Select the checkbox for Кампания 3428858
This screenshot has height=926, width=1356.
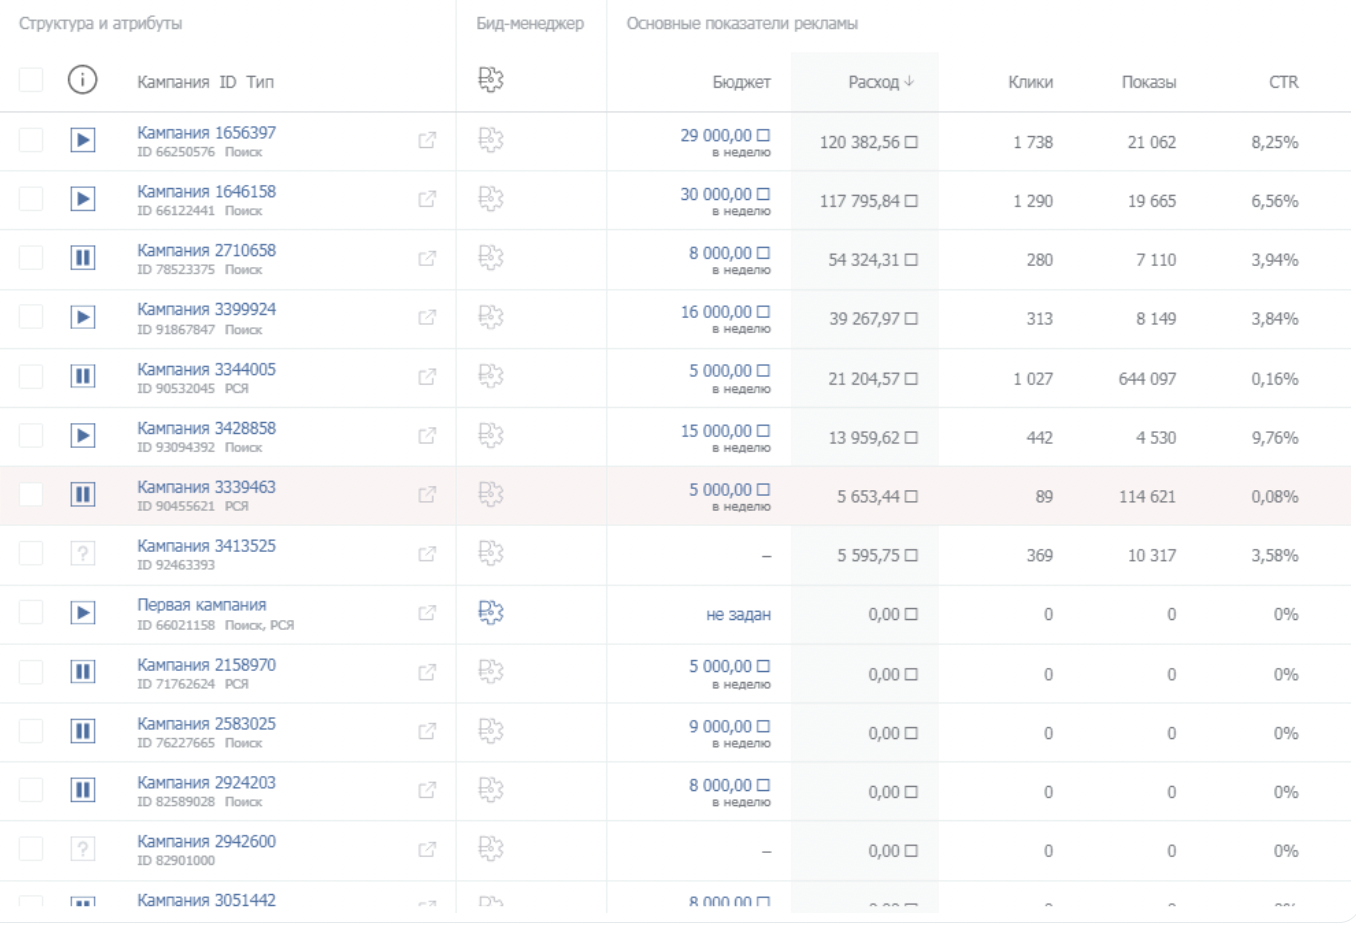(31, 435)
